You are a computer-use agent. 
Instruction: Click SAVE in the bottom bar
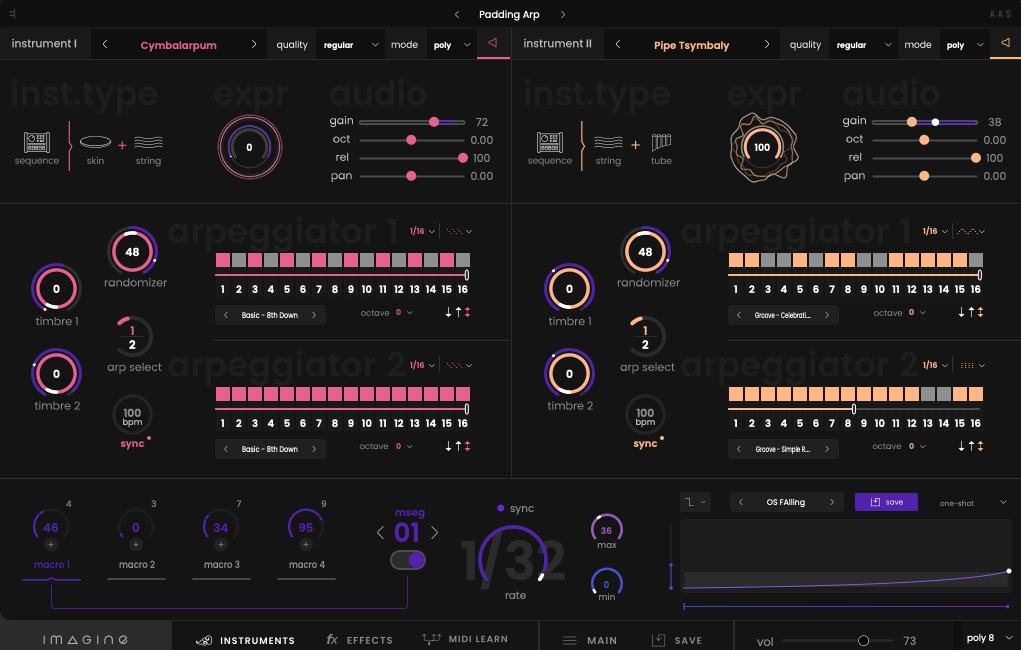pos(676,639)
